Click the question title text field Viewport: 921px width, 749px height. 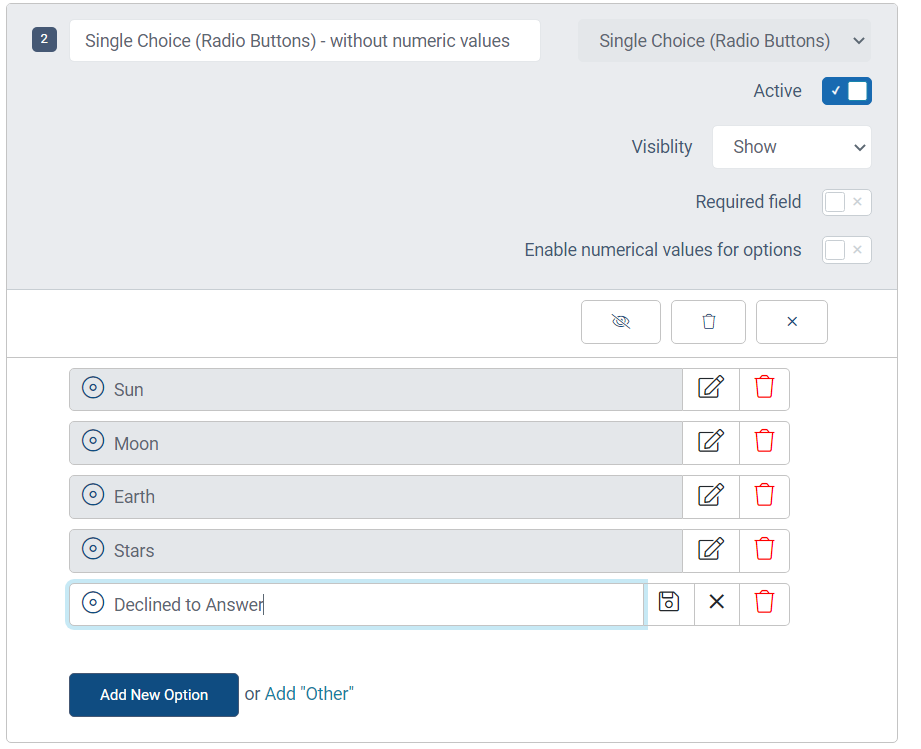point(305,41)
